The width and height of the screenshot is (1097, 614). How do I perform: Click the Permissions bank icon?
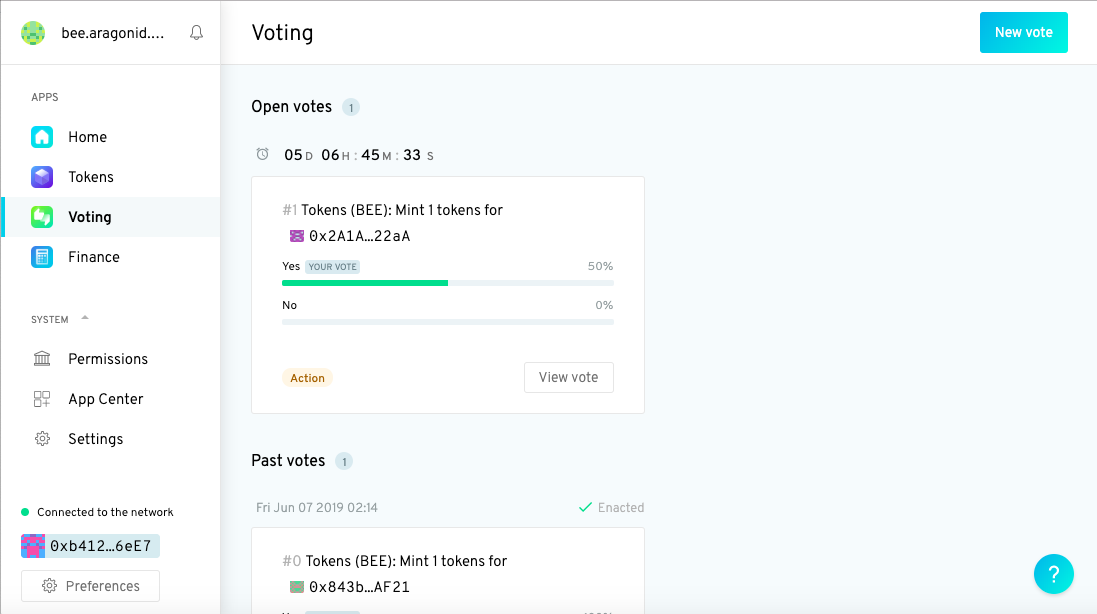(x=42, y=359)
